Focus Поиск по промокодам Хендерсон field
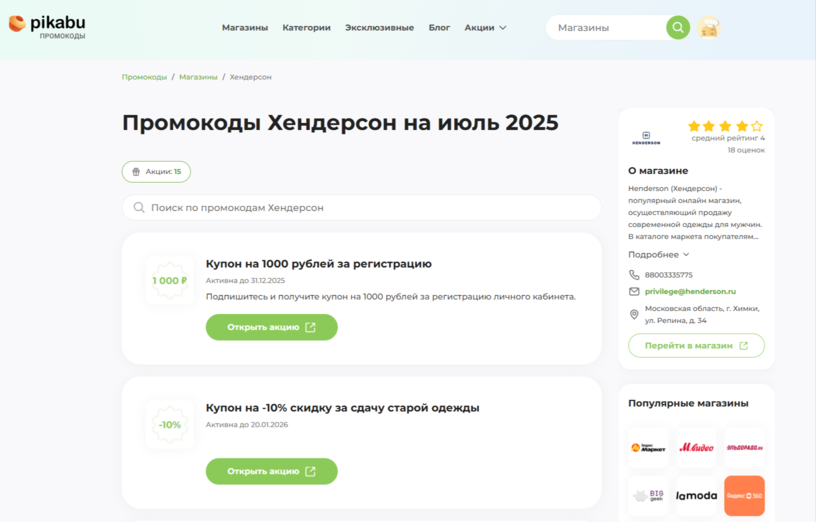The image size is (816, 522). [x=362, y=208]
